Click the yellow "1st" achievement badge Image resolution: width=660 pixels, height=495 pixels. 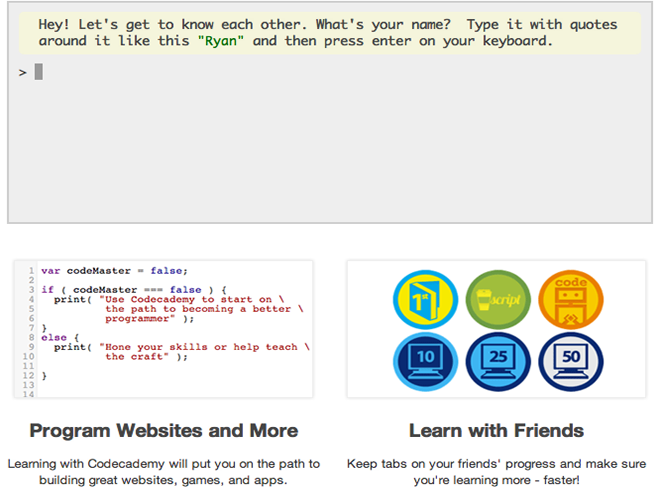coord(426,300)
